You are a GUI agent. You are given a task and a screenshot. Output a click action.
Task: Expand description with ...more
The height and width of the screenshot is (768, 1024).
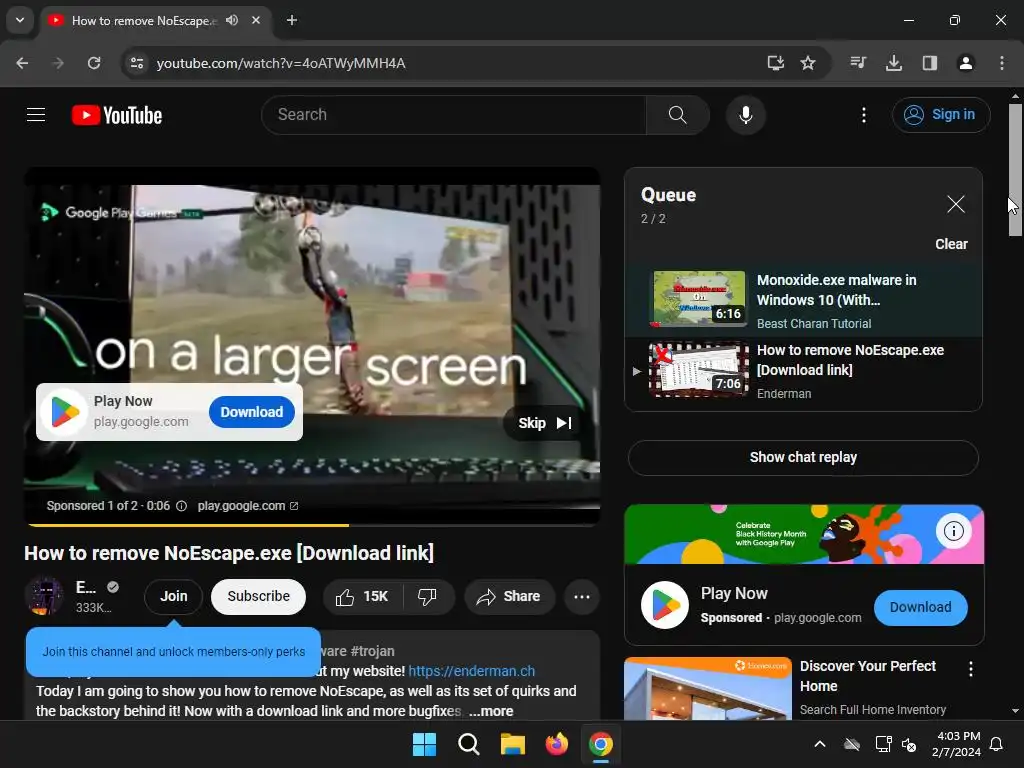point(491,711)
